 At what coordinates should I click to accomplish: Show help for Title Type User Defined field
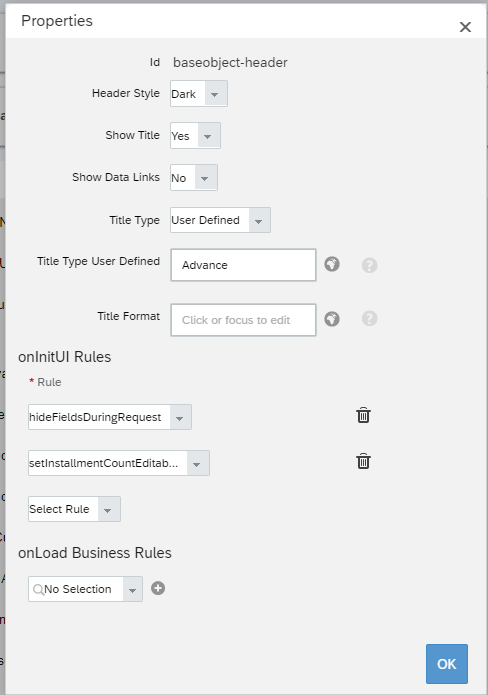[369, 265]
